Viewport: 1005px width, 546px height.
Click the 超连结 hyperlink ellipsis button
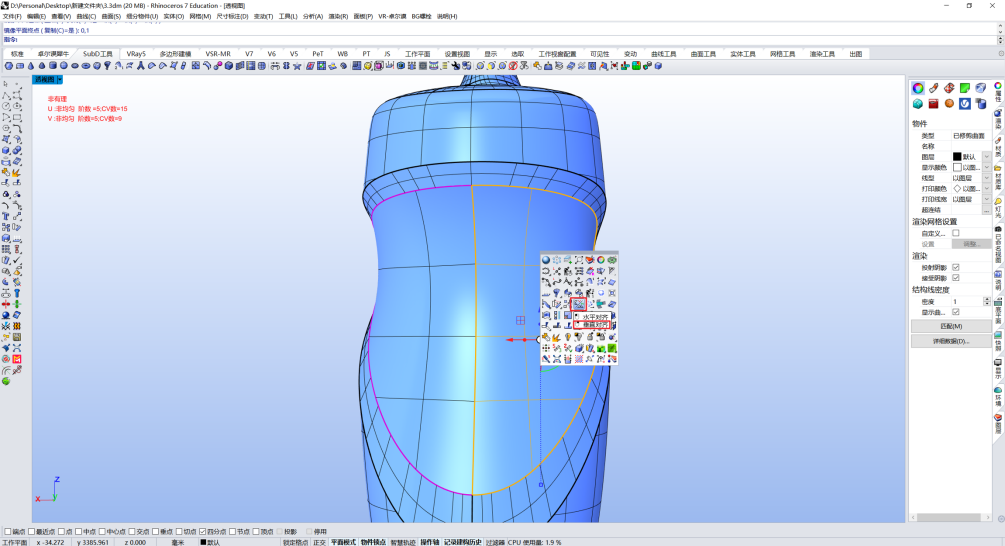pyautogui.click(x=986, y=210)
